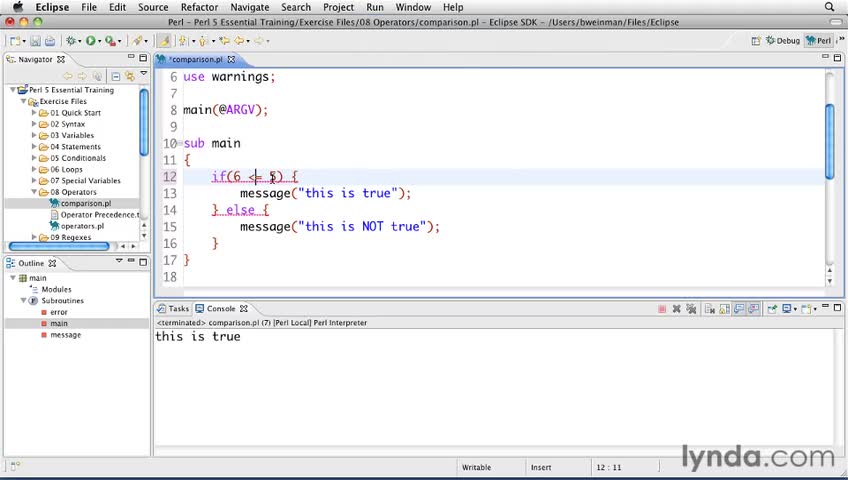This screenshot has height=480, width=848.
Task: Click the New file wizard toolbar icon
Action: click(x=15, y=41)
